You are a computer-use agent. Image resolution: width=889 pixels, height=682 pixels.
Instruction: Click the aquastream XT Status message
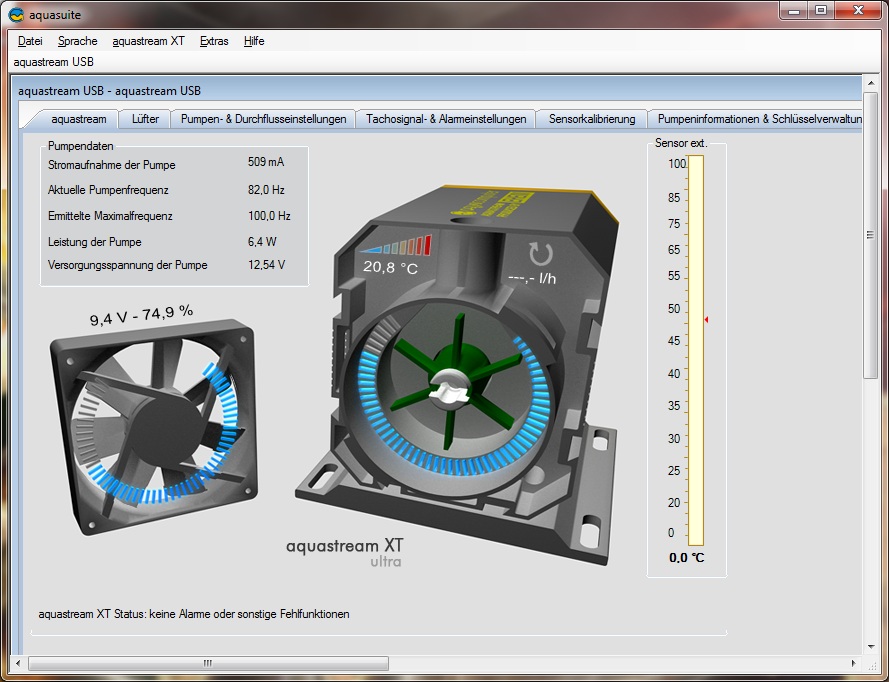(194, 614)
